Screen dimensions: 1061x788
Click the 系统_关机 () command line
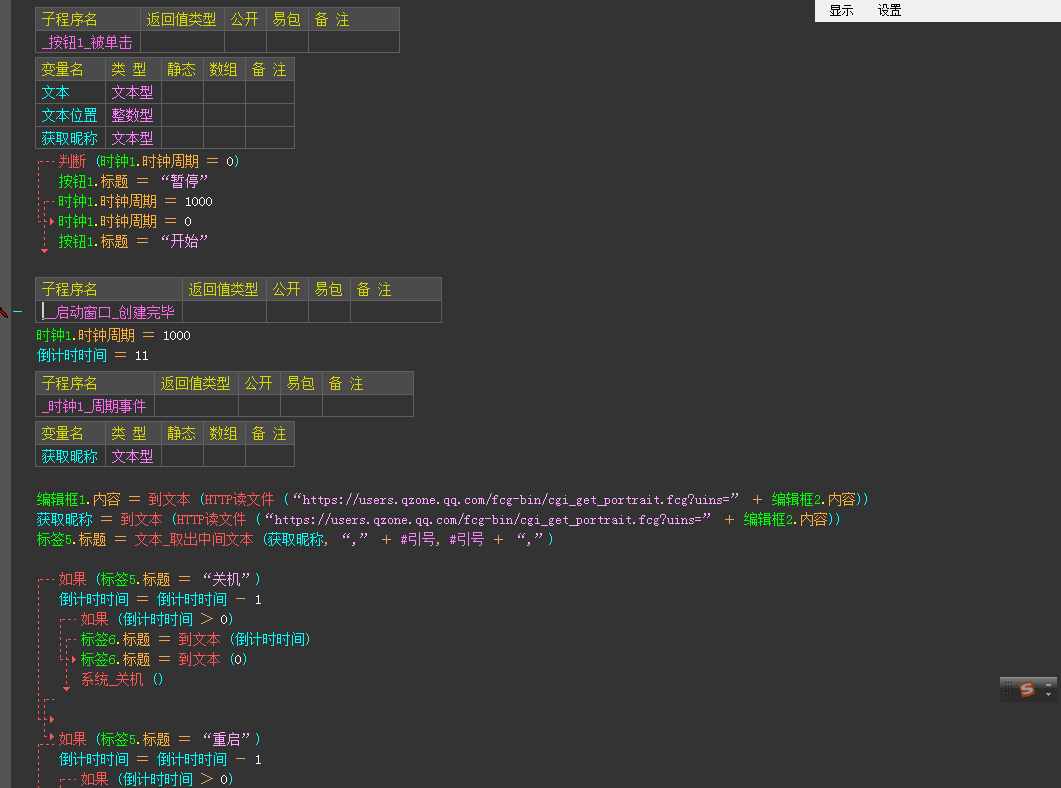click(x=122, y=679)
